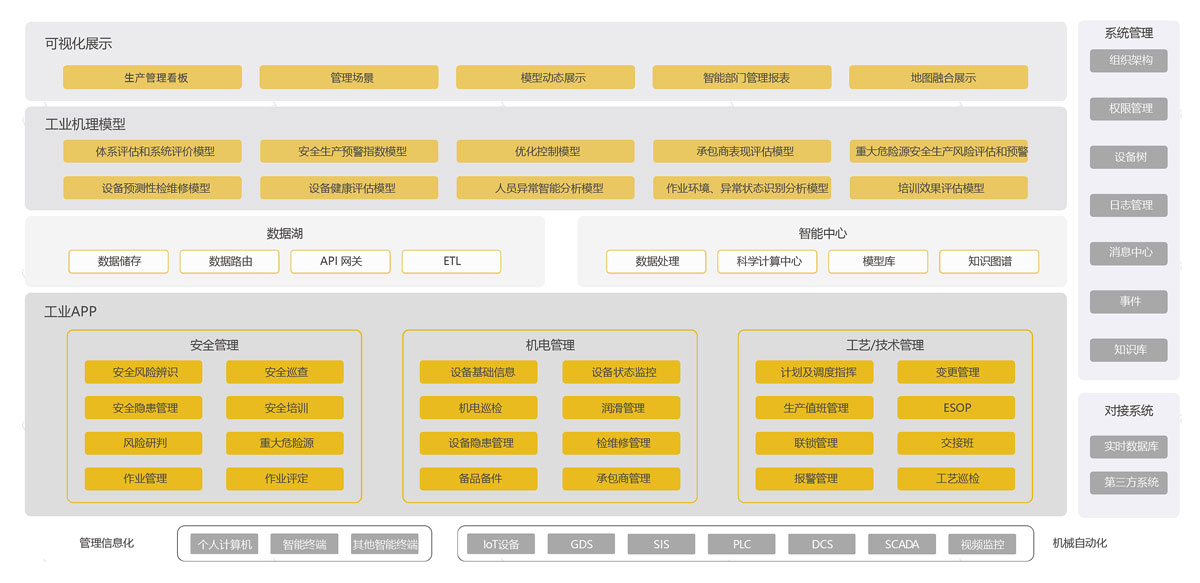The width and height of the screenshot is (1200, 583).
Task: Select 安全风险辨识 under 安全管理
Action: click(x=143, y=372)
